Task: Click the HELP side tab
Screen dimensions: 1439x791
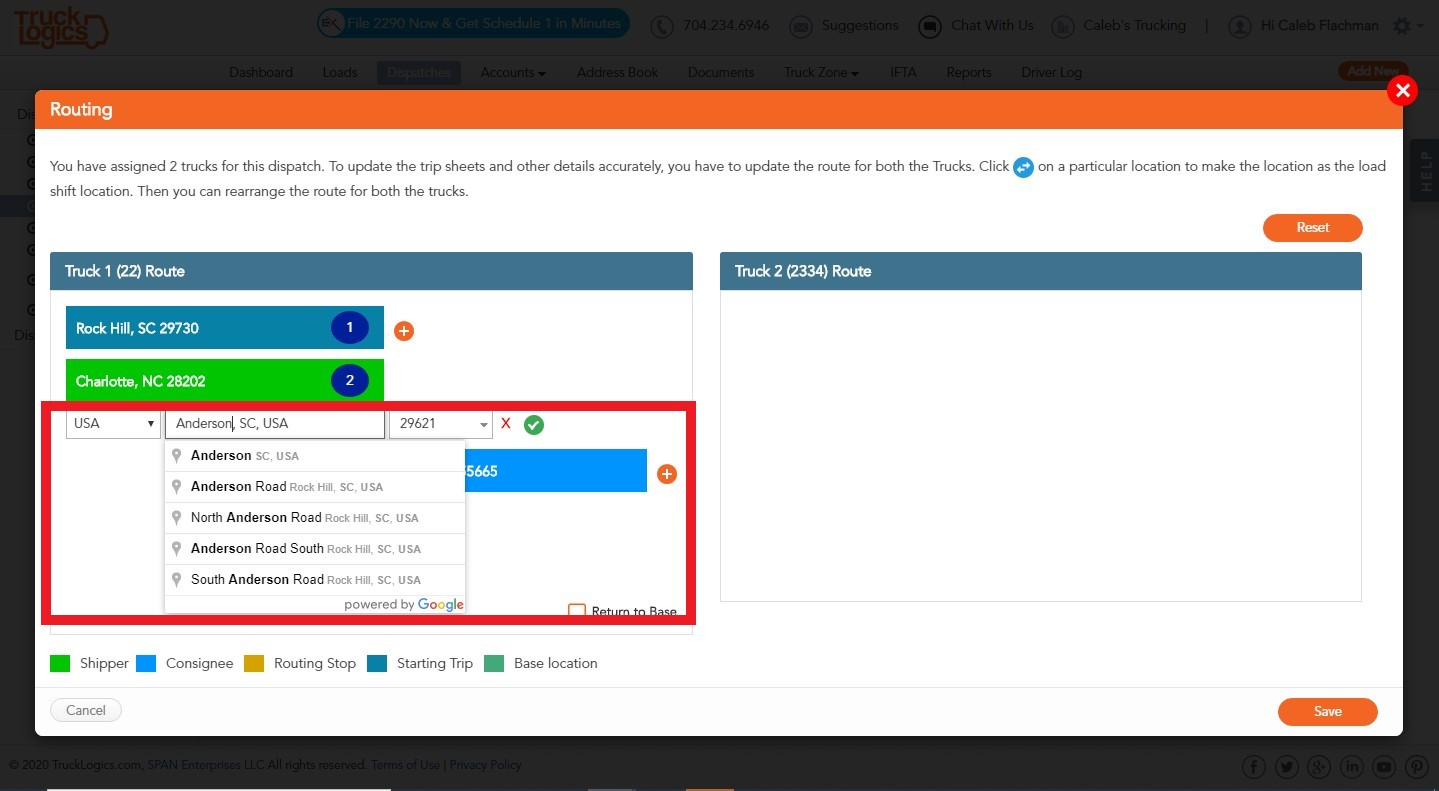Action: point(1424,171)
